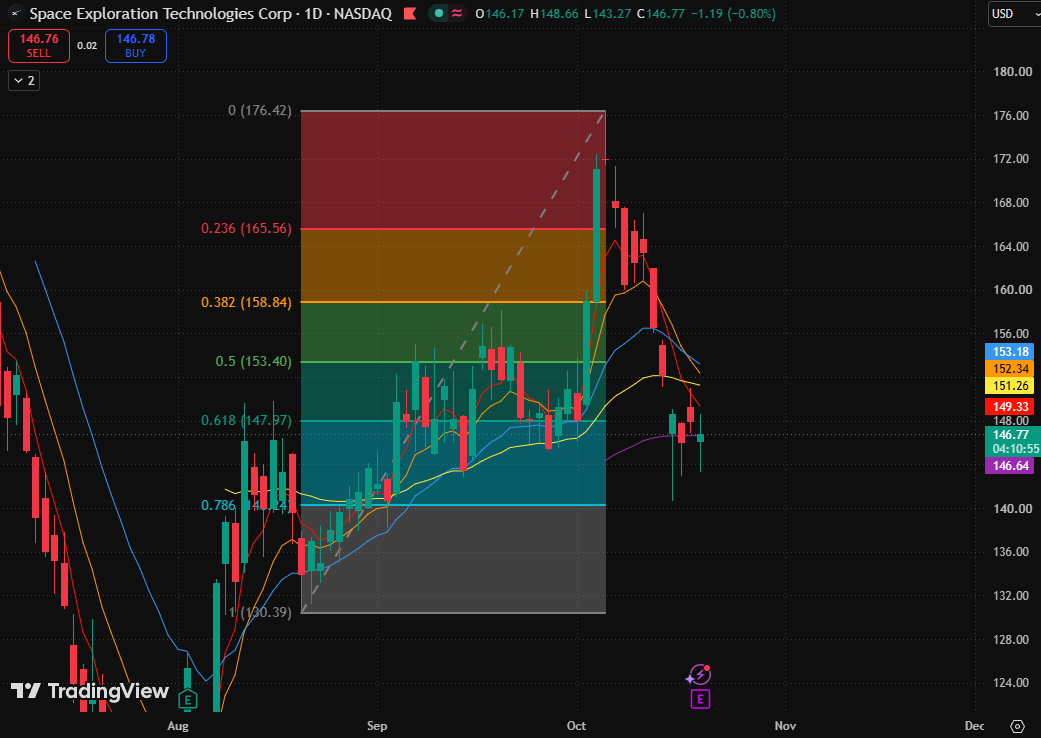Click the blue 153.18 moving average label
Screen dimensions: 1041x738
coord(1010,352)
